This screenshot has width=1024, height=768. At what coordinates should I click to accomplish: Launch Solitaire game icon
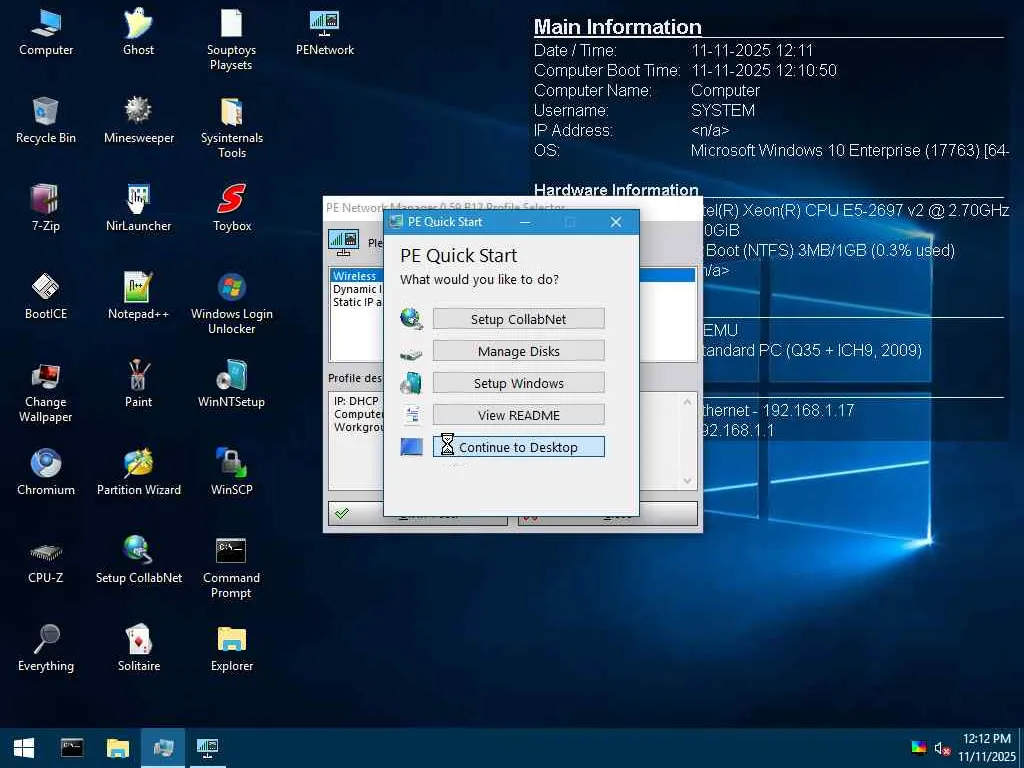(138, 648)
